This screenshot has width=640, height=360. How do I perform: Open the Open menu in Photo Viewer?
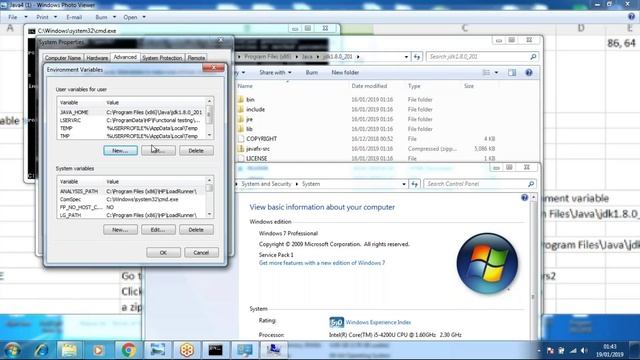[130, 17]
